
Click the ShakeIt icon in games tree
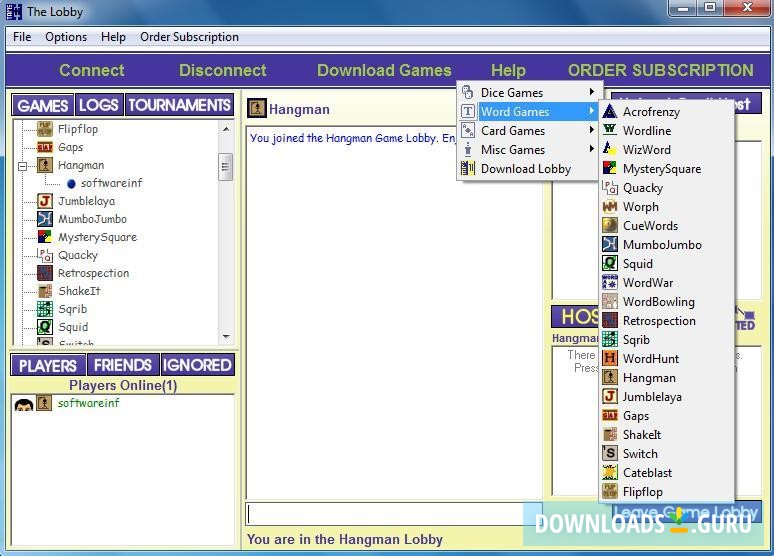(44, 291)
